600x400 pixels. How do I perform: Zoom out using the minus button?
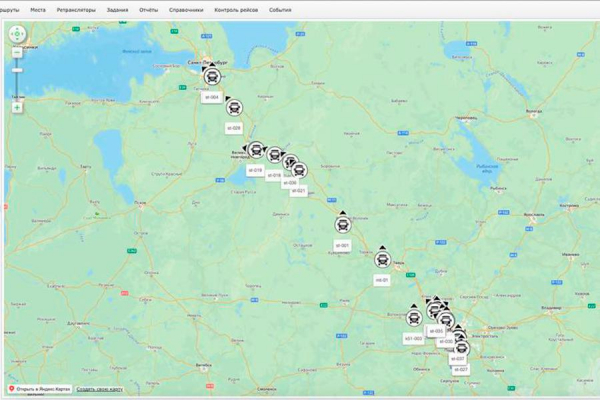pos(17,50)
